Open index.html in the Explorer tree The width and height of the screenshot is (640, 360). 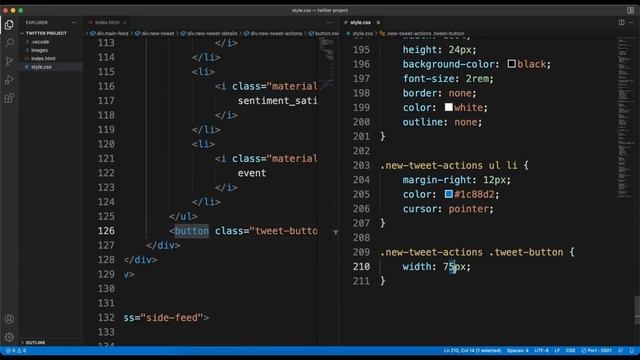coord(43,58)
